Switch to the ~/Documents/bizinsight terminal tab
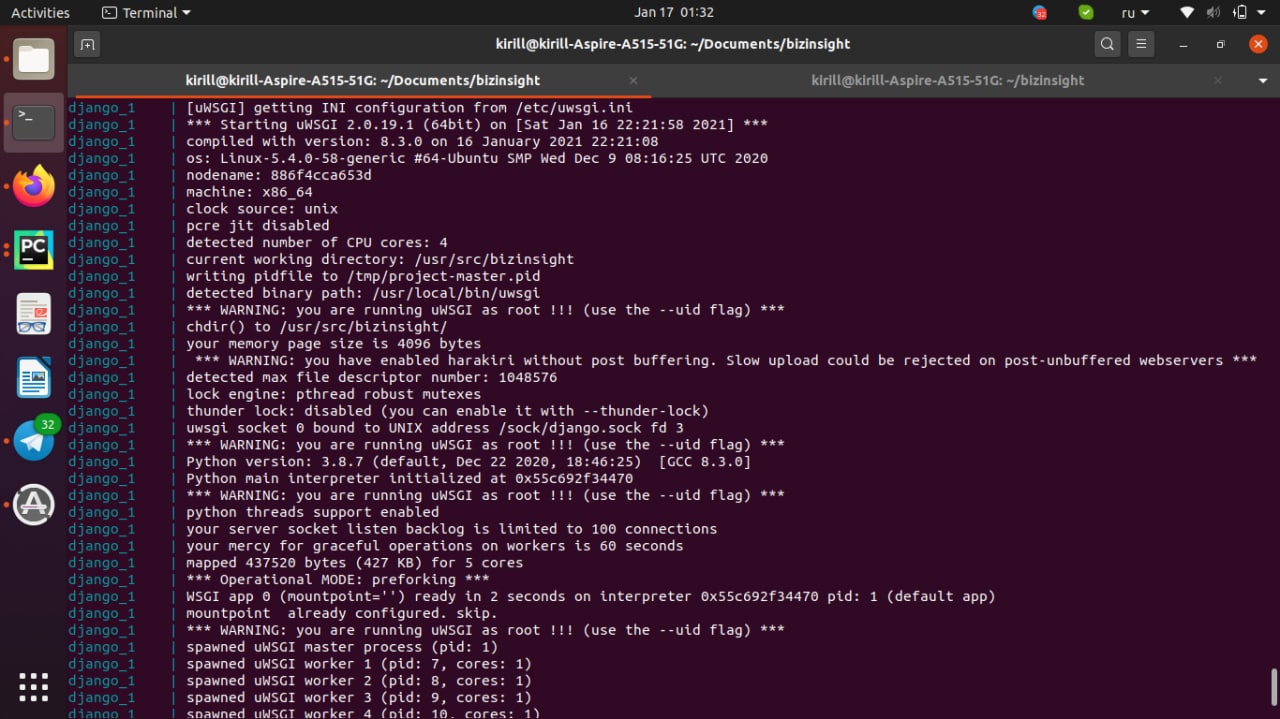Viewport: 1280px width, 719px height. 362,80
